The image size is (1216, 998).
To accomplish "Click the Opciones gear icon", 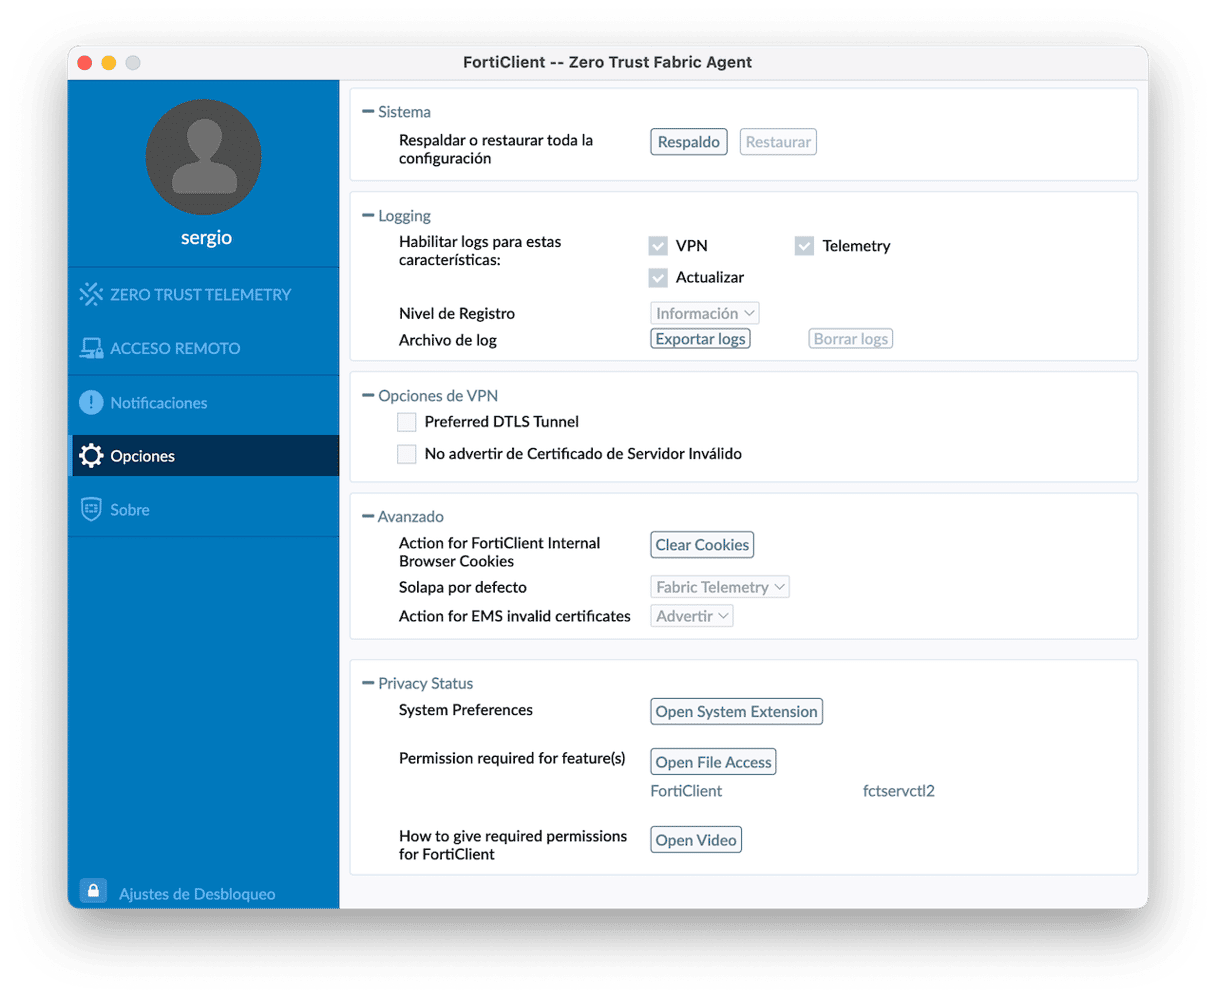I will coord(91,456).
